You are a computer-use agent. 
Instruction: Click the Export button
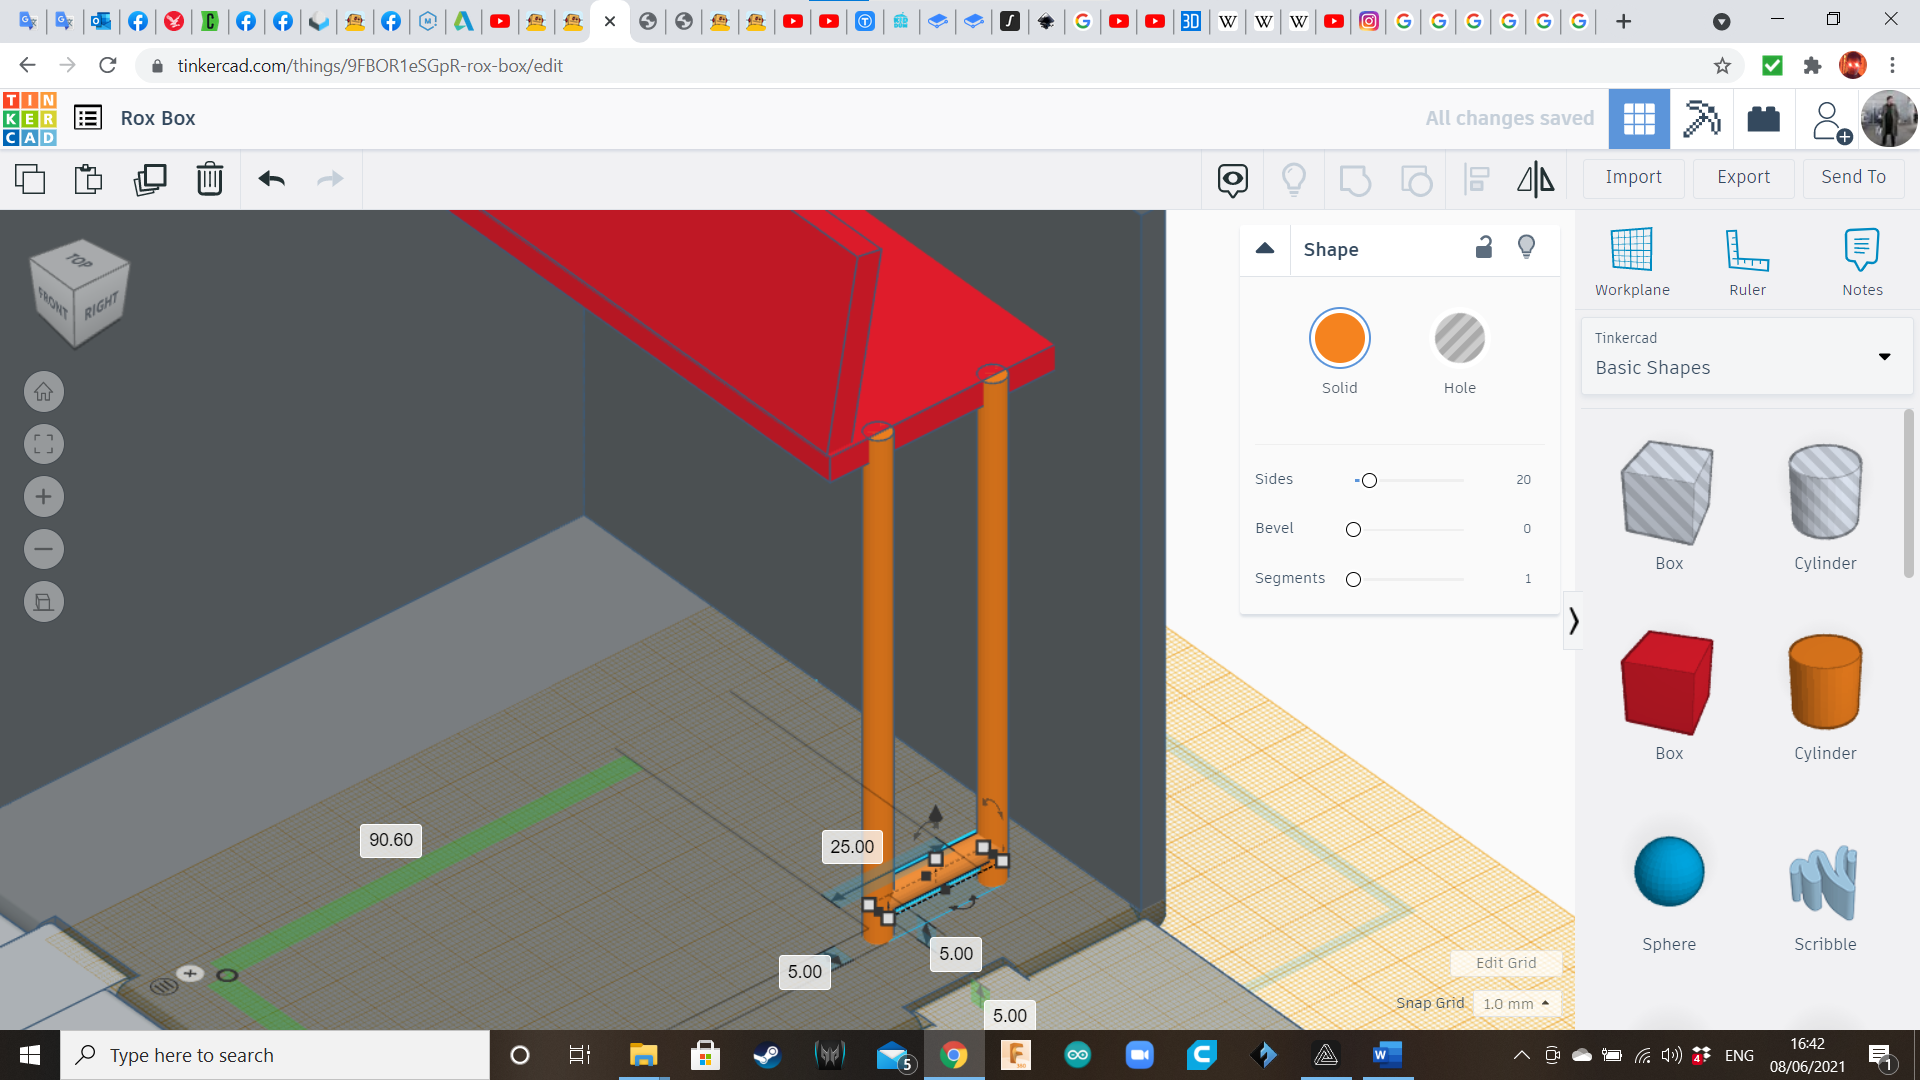pos(1743,177)
